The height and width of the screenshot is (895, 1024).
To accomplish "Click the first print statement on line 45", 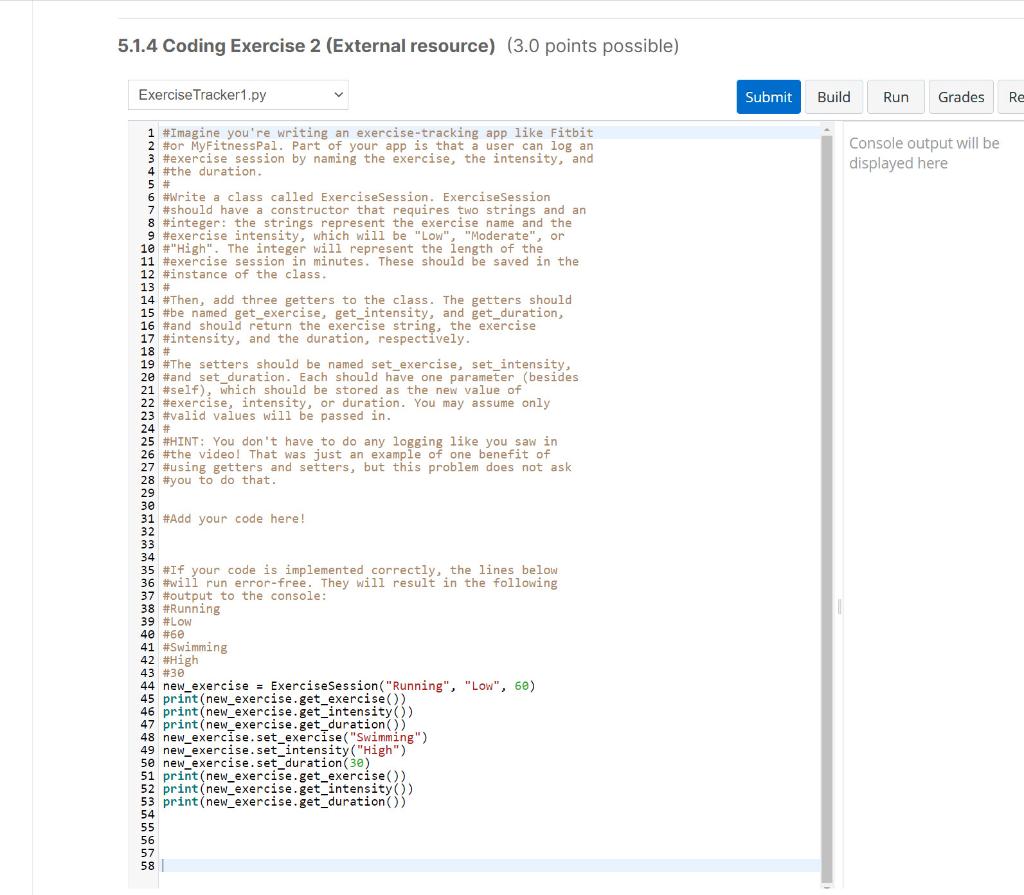I will point(283,698).
